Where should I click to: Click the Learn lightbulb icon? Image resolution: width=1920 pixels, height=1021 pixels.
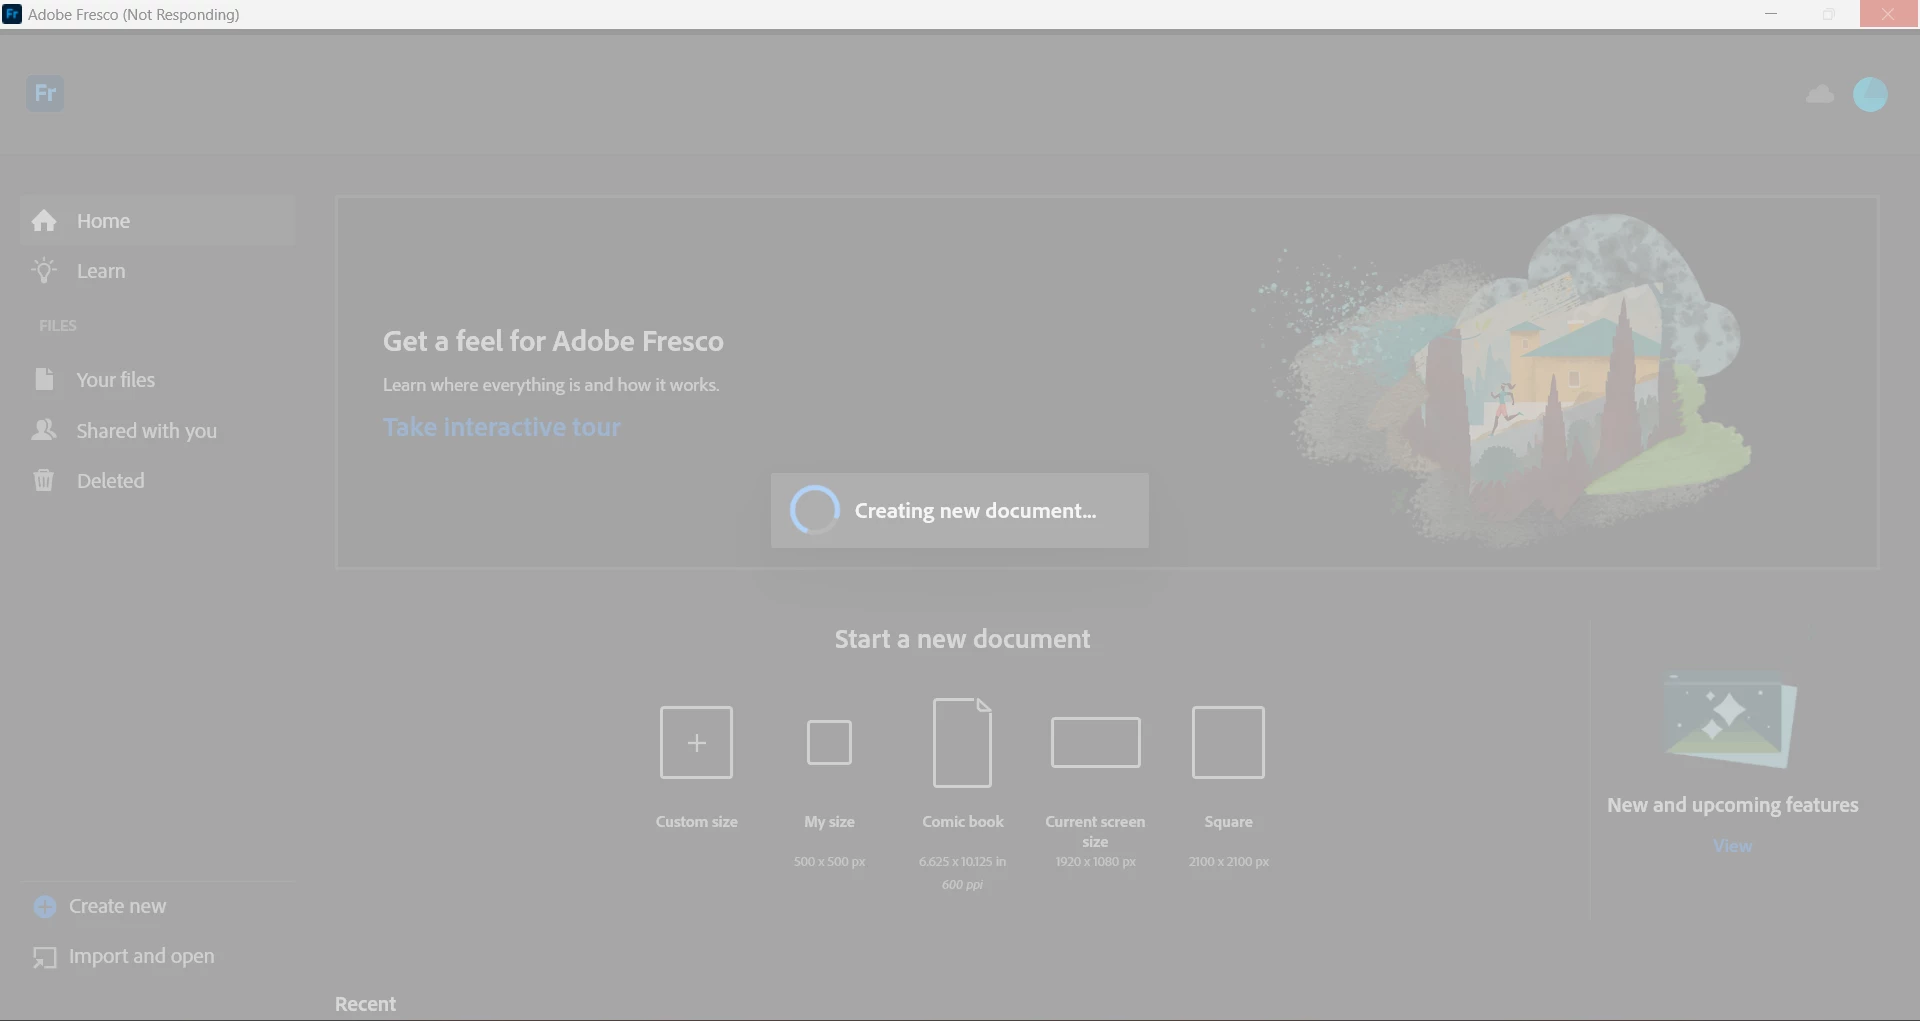(44, 271)
